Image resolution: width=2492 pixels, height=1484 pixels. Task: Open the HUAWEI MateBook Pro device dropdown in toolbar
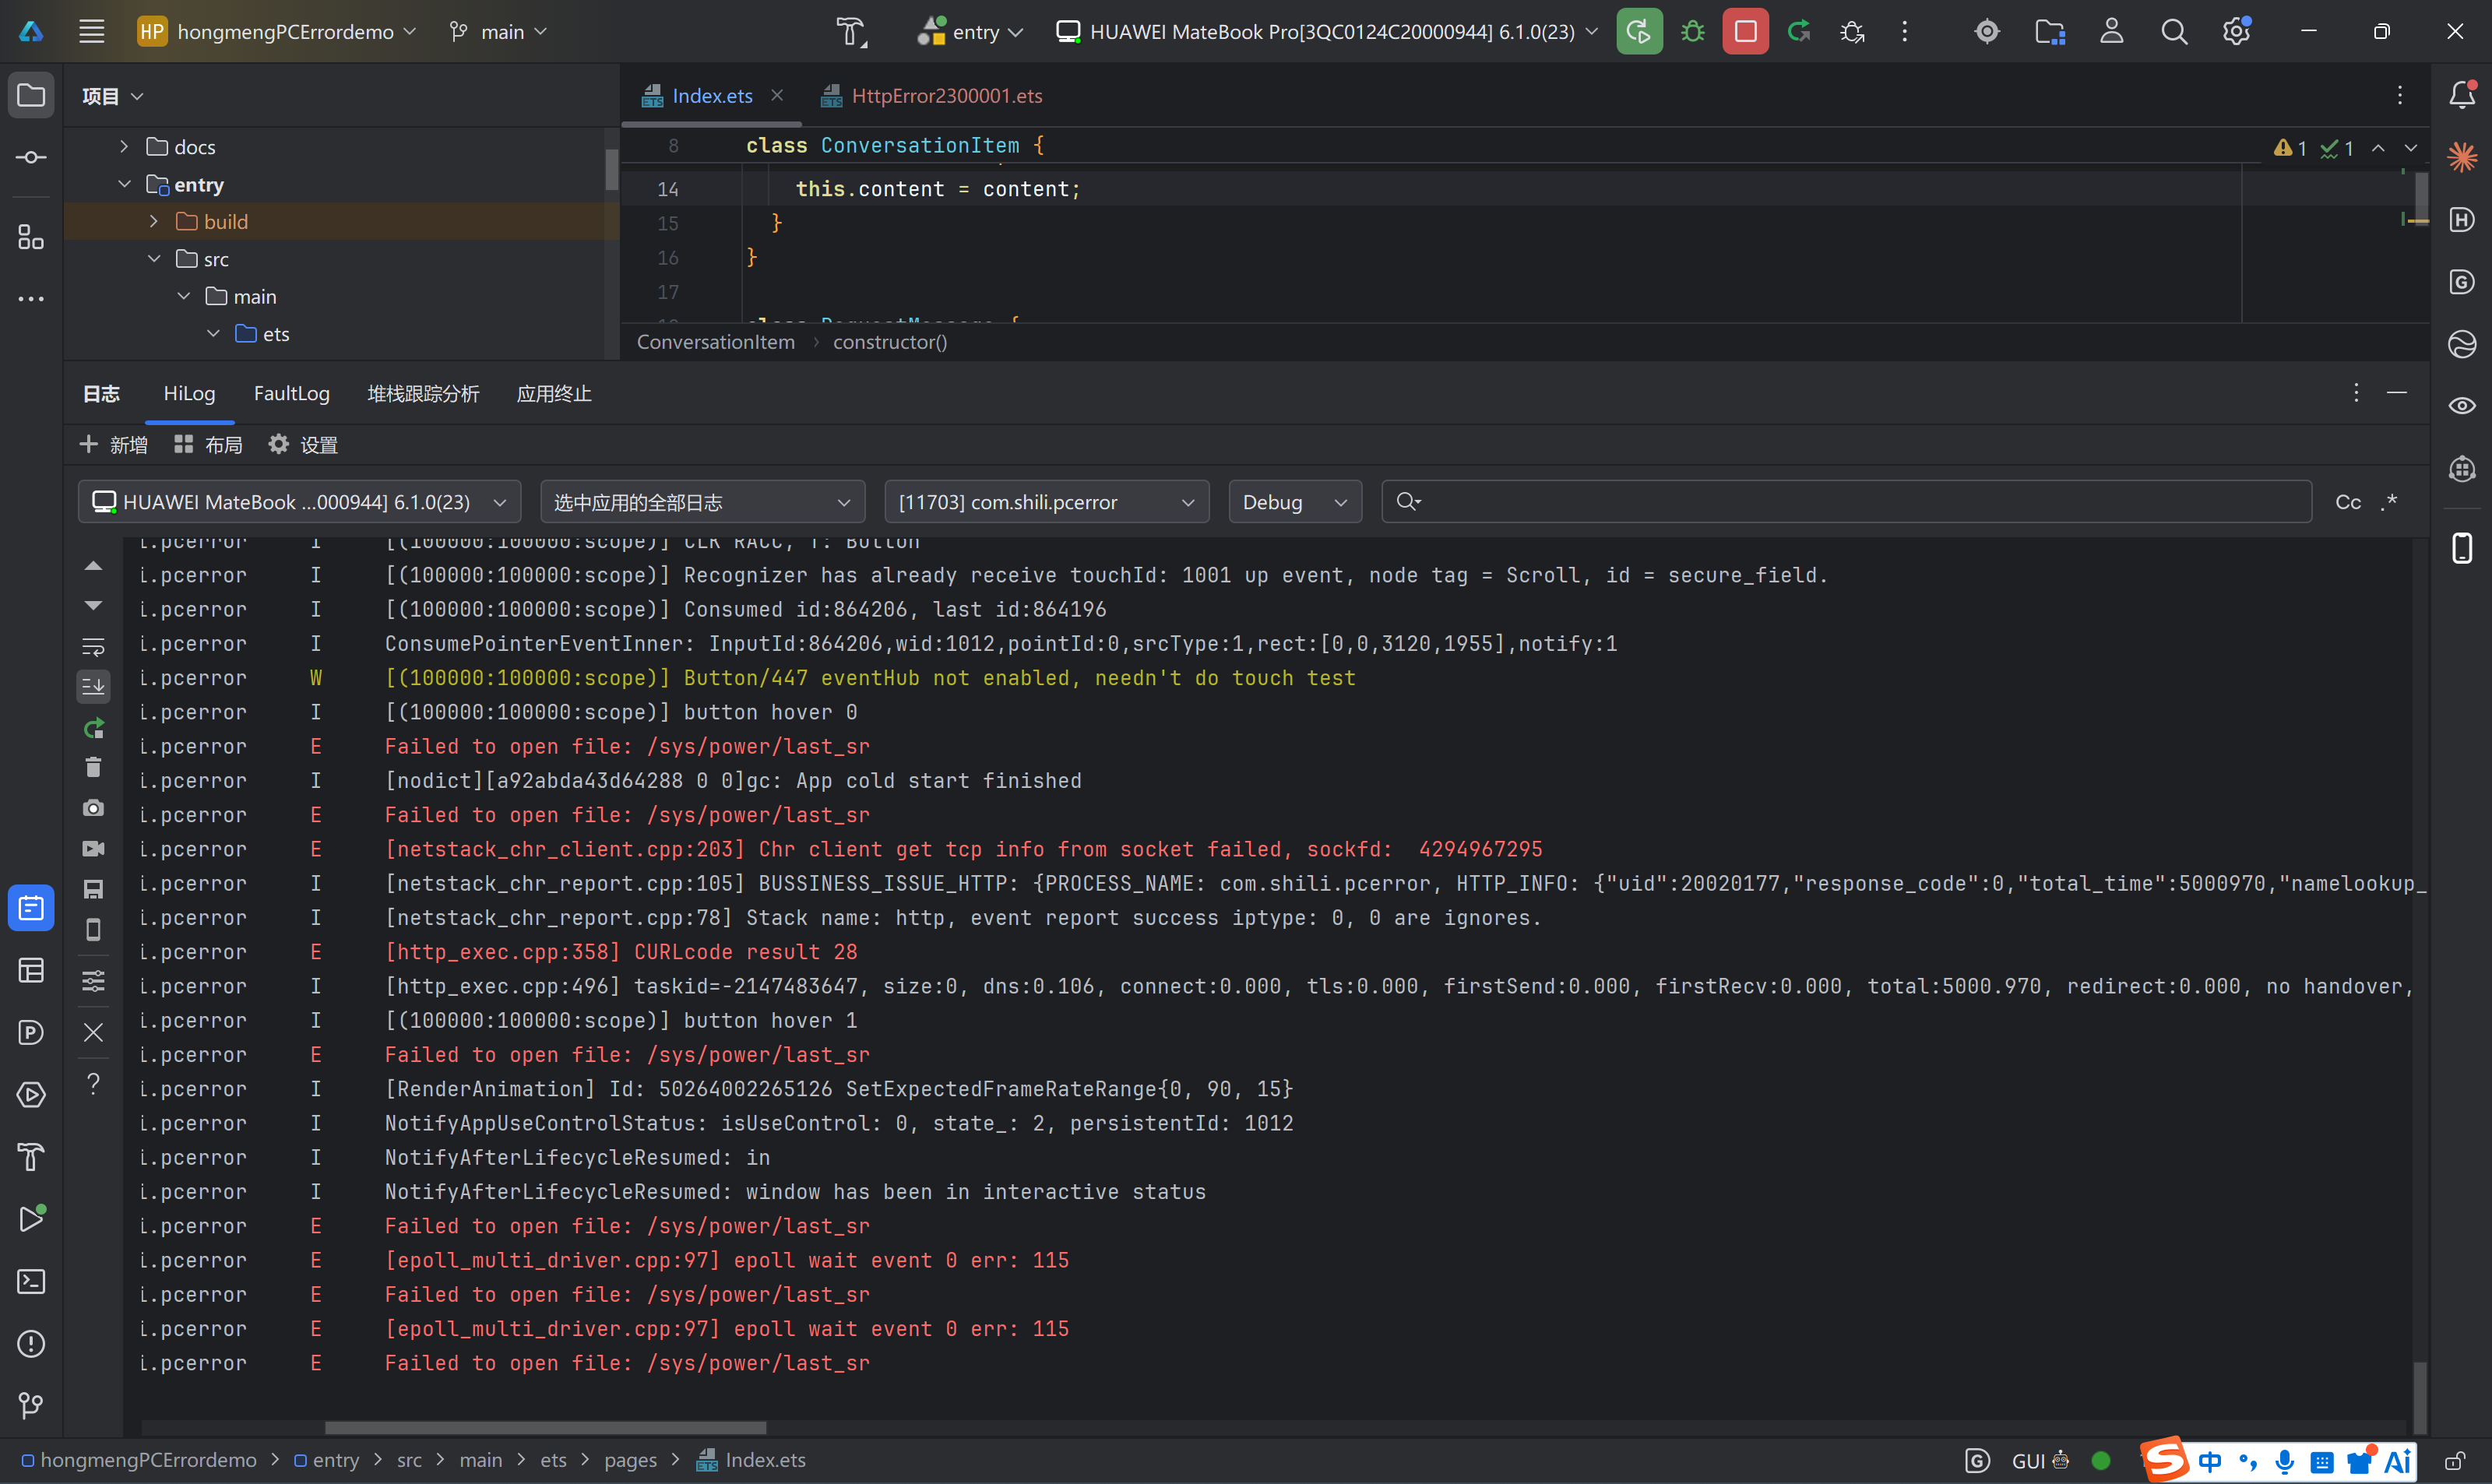pos(1327,32)
